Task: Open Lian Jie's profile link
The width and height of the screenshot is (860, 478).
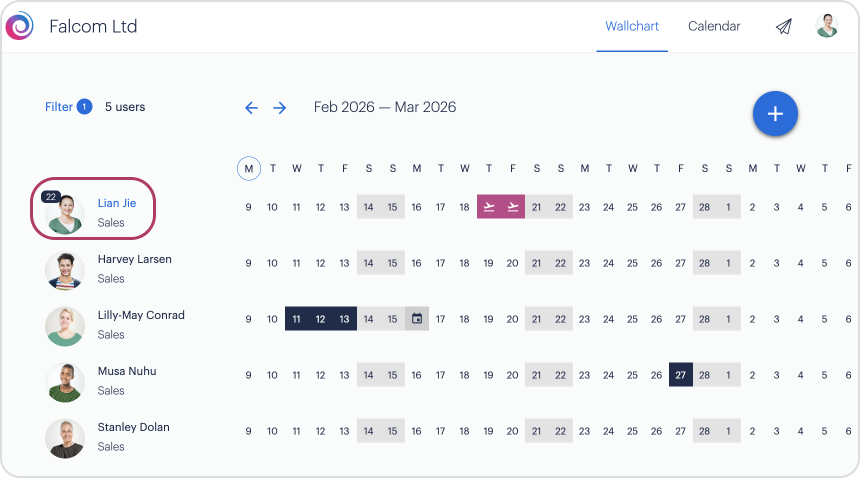Action: 117,203
